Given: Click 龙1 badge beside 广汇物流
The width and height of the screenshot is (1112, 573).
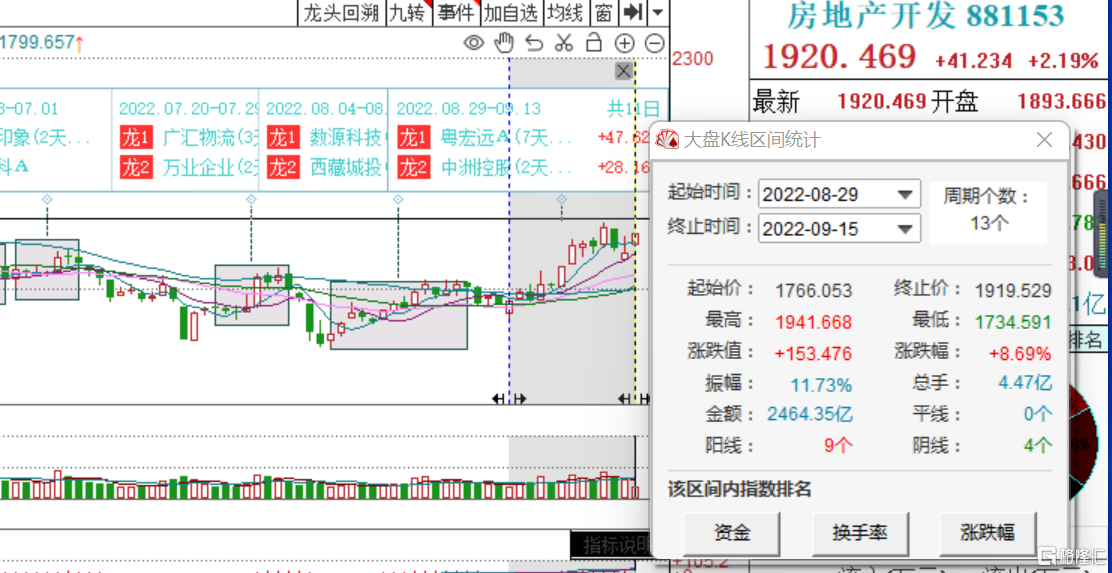Looking at the screenshot, I should point(135,137).
